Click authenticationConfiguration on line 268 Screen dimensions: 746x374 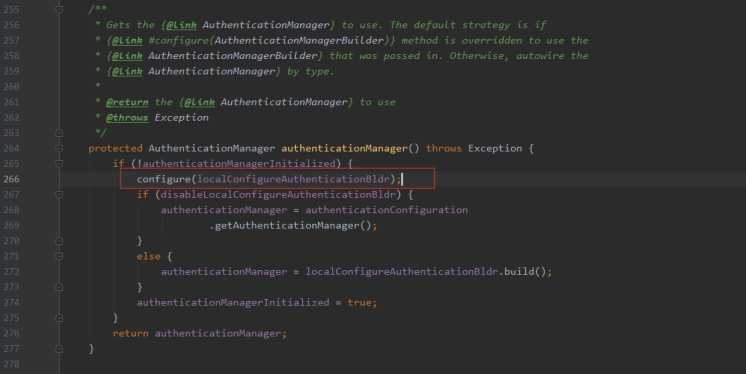coord(386,210)
